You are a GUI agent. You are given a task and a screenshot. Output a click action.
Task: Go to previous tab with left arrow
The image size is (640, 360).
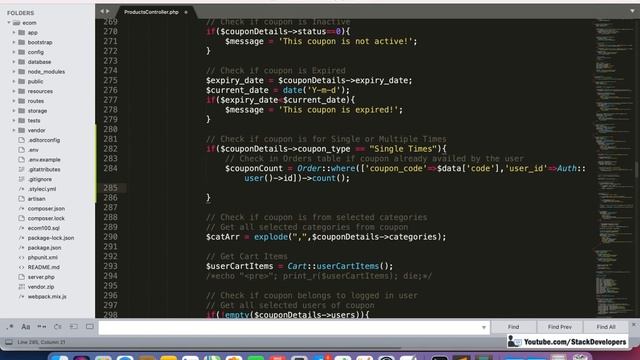[102, 11]
